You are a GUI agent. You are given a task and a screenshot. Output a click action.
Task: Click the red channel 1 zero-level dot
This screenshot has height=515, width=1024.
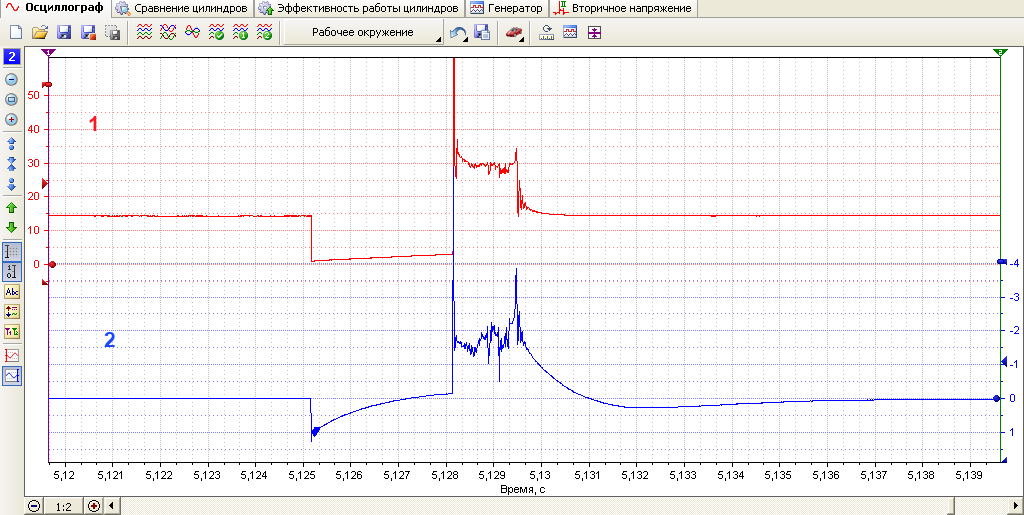point(52,264)
